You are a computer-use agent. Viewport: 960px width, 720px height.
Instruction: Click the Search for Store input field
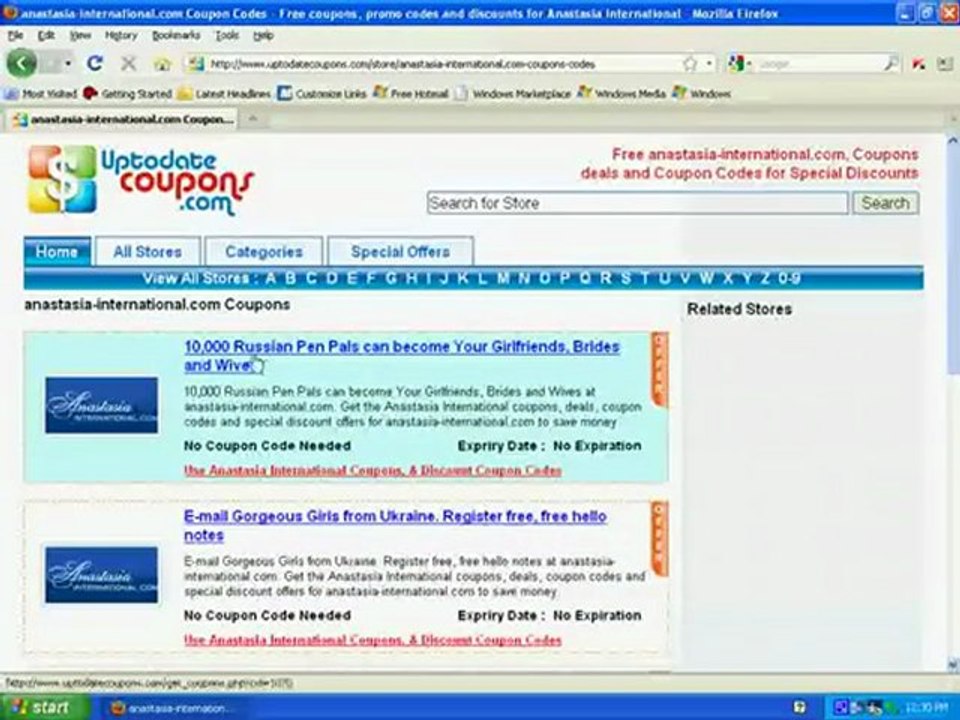click(637, 203)
